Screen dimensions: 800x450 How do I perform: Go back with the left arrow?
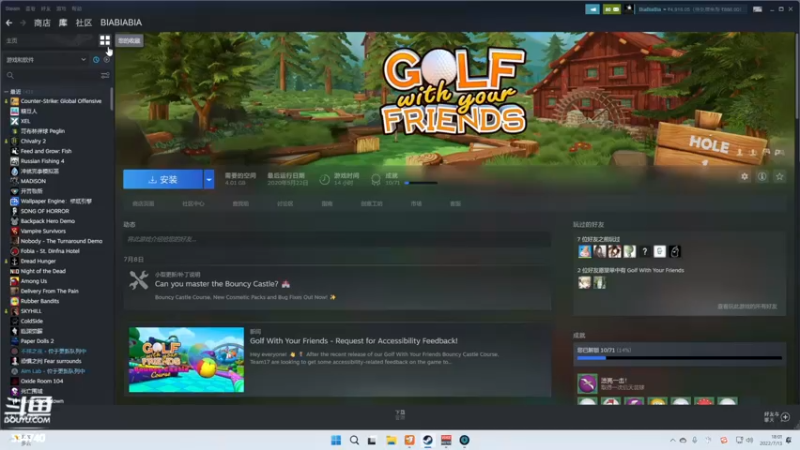click(x=9, y=22)
